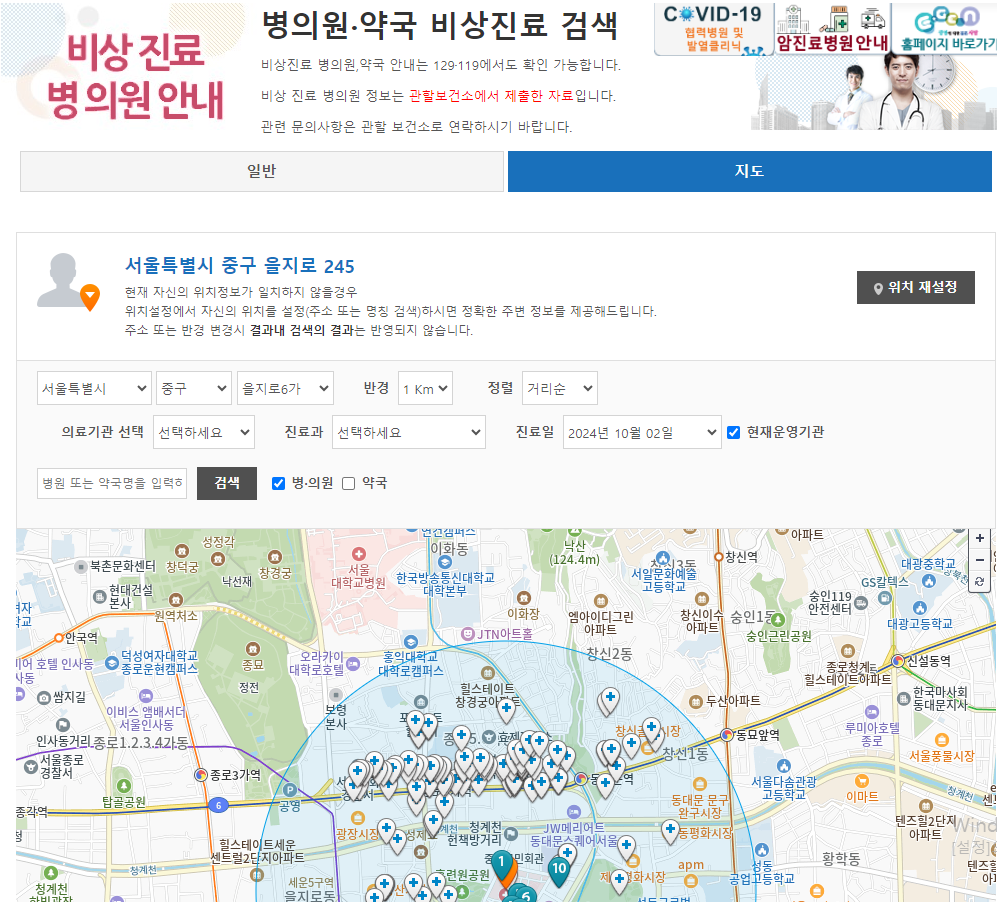The height and width of the screenshot is (902, 997).
Task: Click the red hospital icon above 서울대학교병원
Action: coord(359,554)
